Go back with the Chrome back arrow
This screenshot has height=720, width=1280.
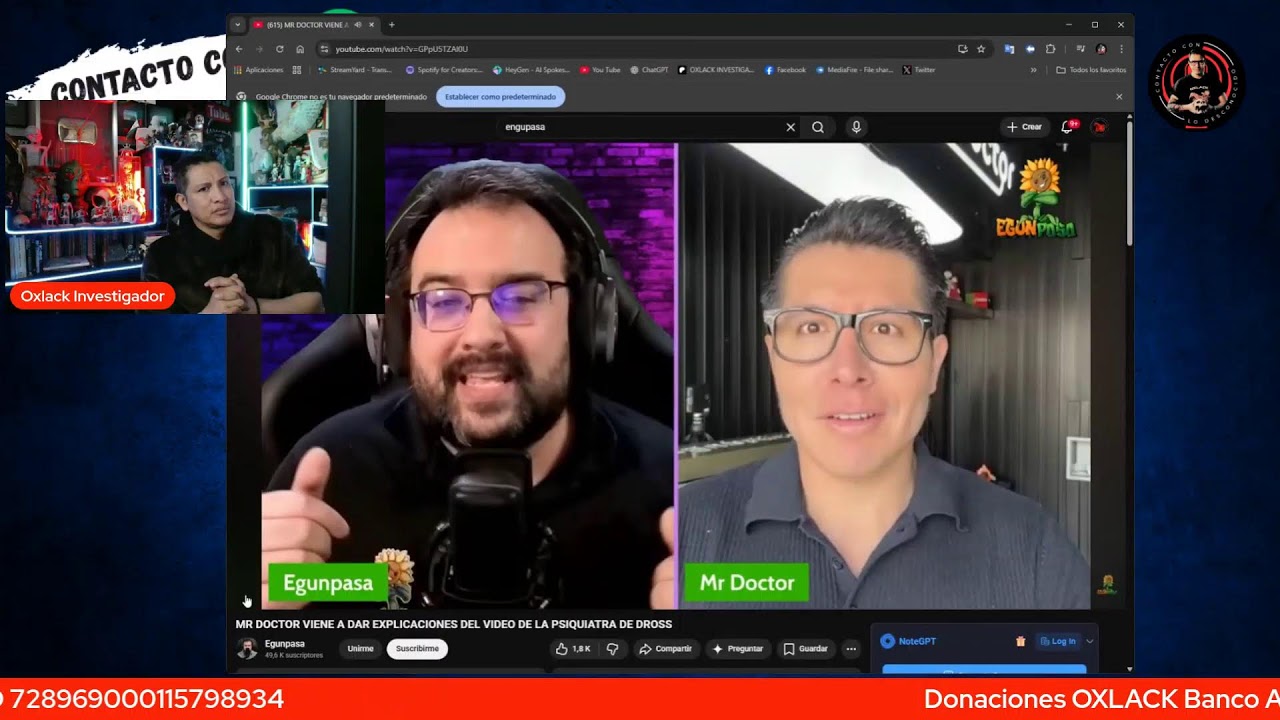pos(239,49)
